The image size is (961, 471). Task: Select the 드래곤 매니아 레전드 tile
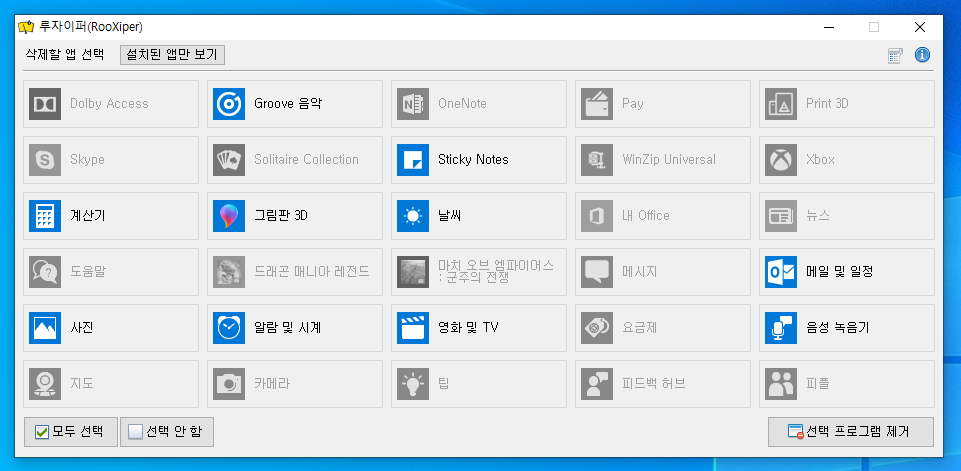coord(295,272)
